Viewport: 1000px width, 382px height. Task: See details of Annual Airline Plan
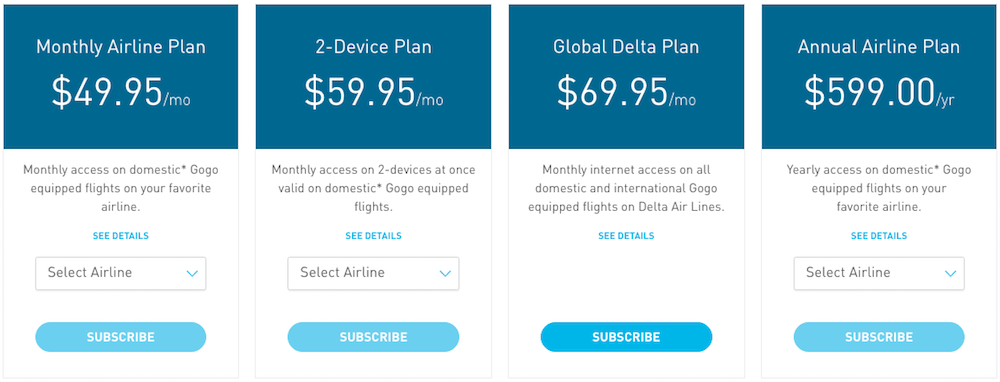point(879,236)
